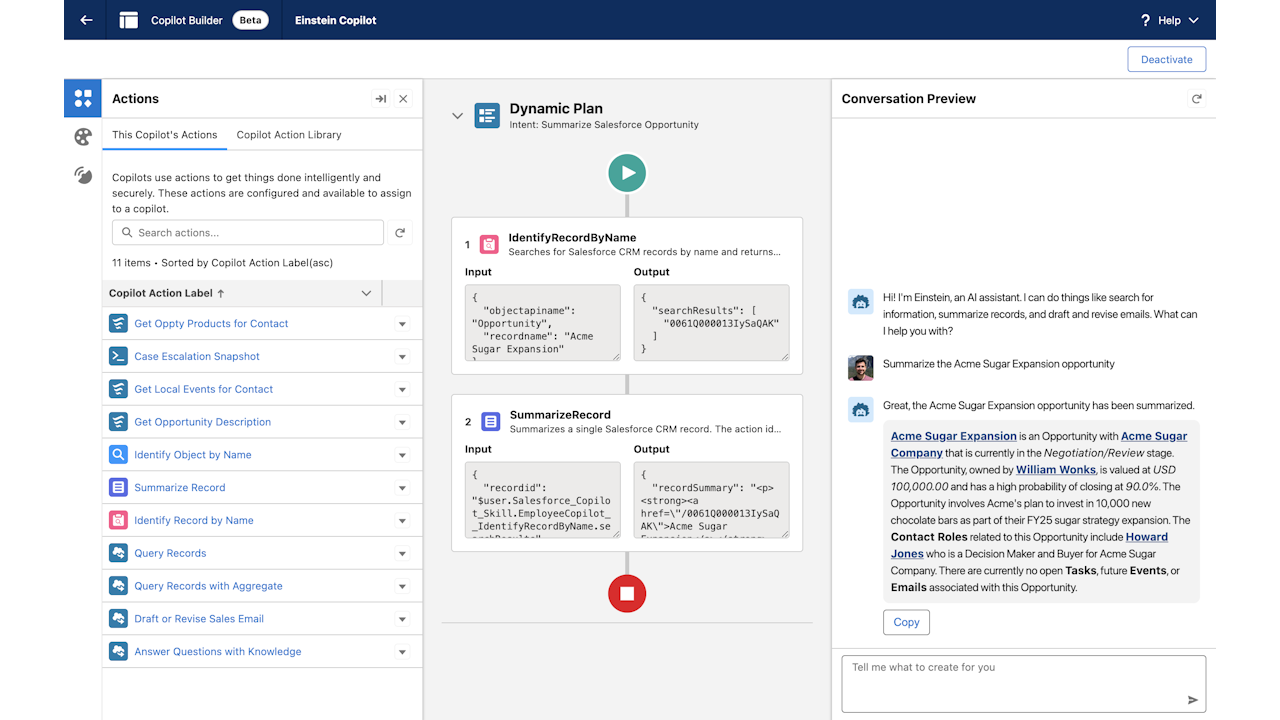This screenshot has width=1280, height=720.
Task: Send message with the arrow icon
Action: point(1192,700)
